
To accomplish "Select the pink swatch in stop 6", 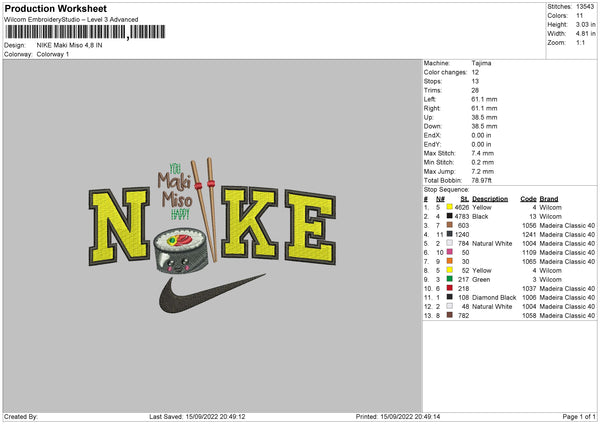I will [x=450, y=252].
